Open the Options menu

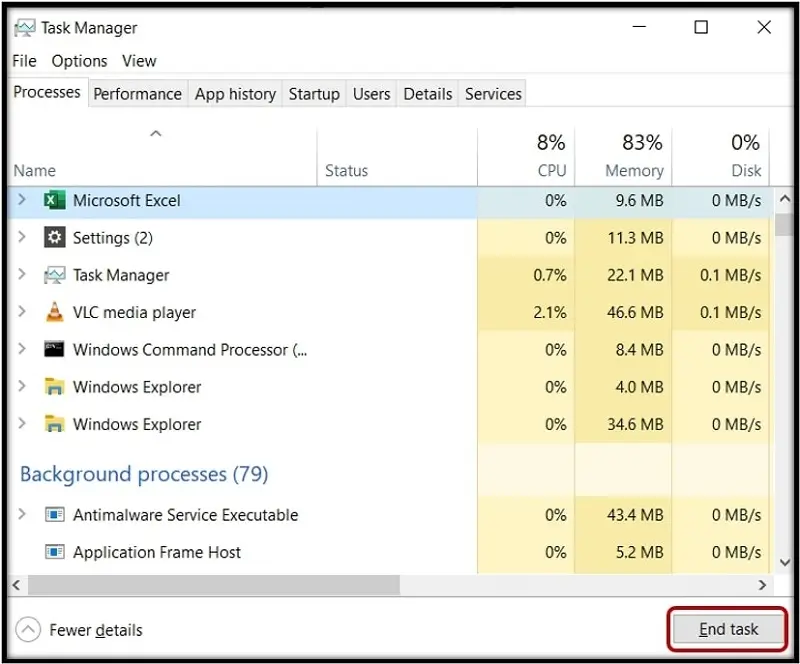tap(79, 61)
